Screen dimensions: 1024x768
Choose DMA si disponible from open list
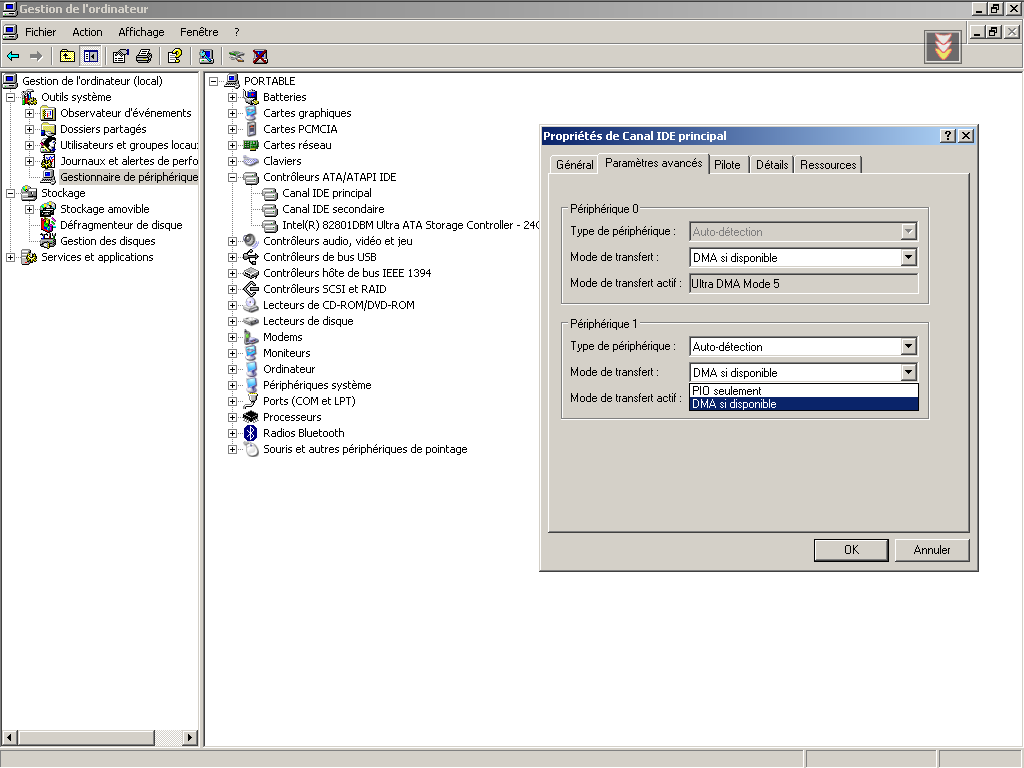pyautogui.click(x=804, y=404)
